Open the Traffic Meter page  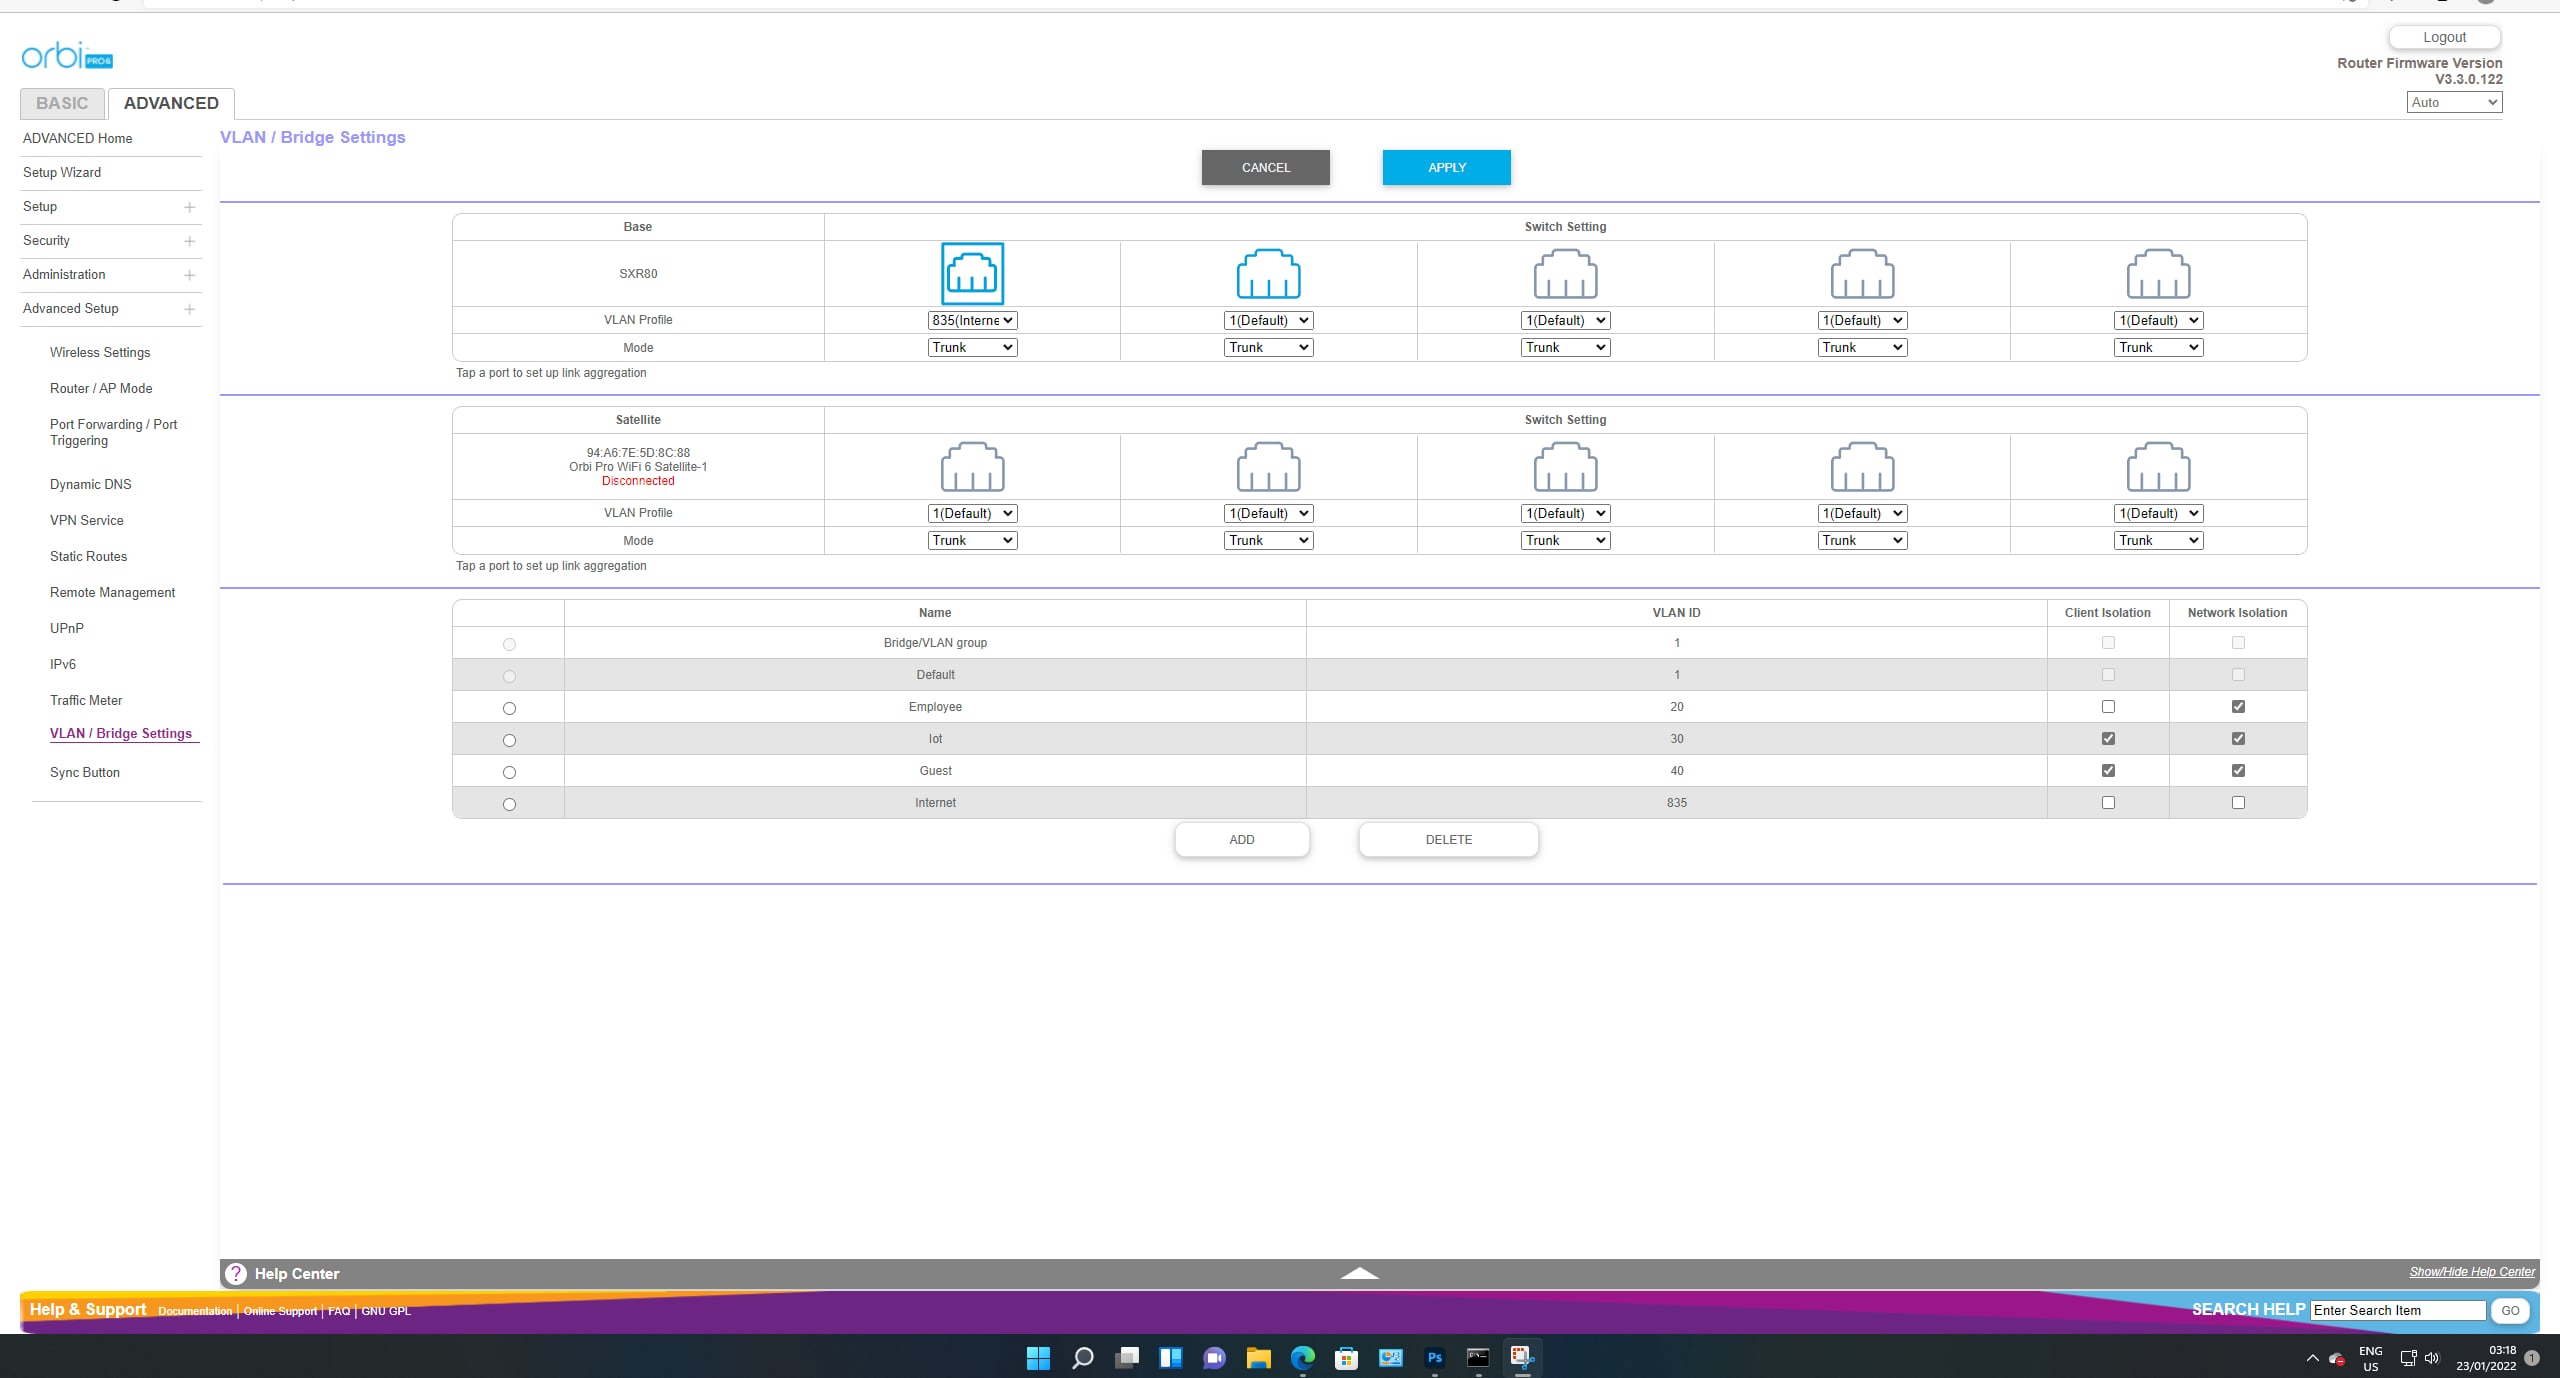86,700
